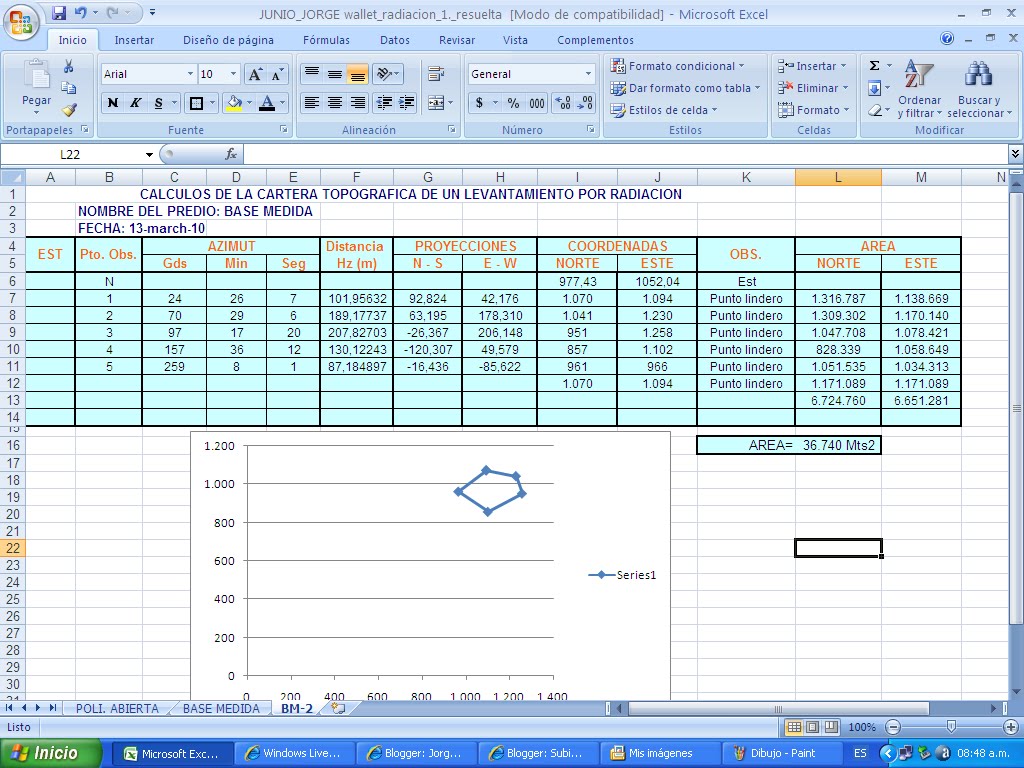Apply percent style
The image size is (1024, 768).
point(513,103)
